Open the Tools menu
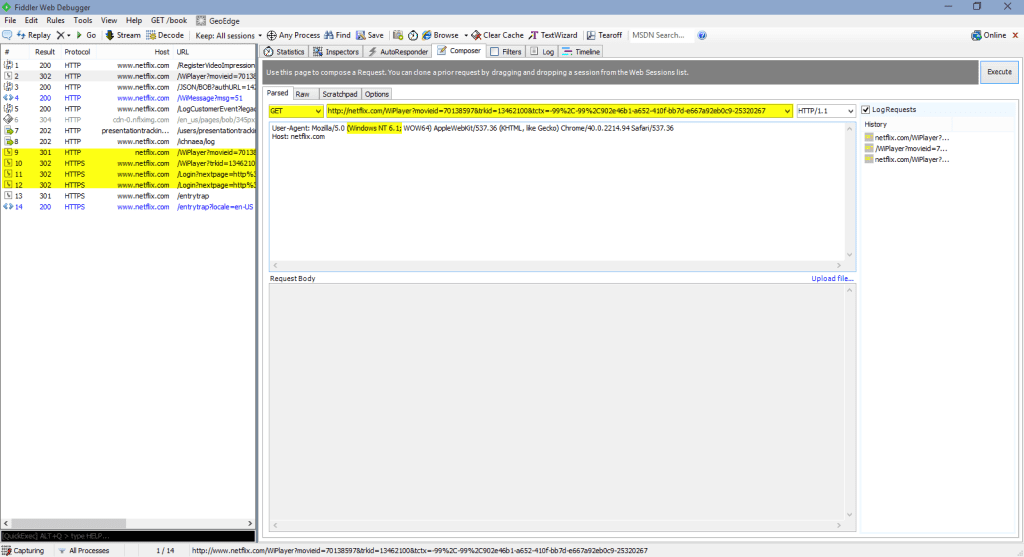The height and width of the screenshot is (557, 1024). (x=83, y=20)
